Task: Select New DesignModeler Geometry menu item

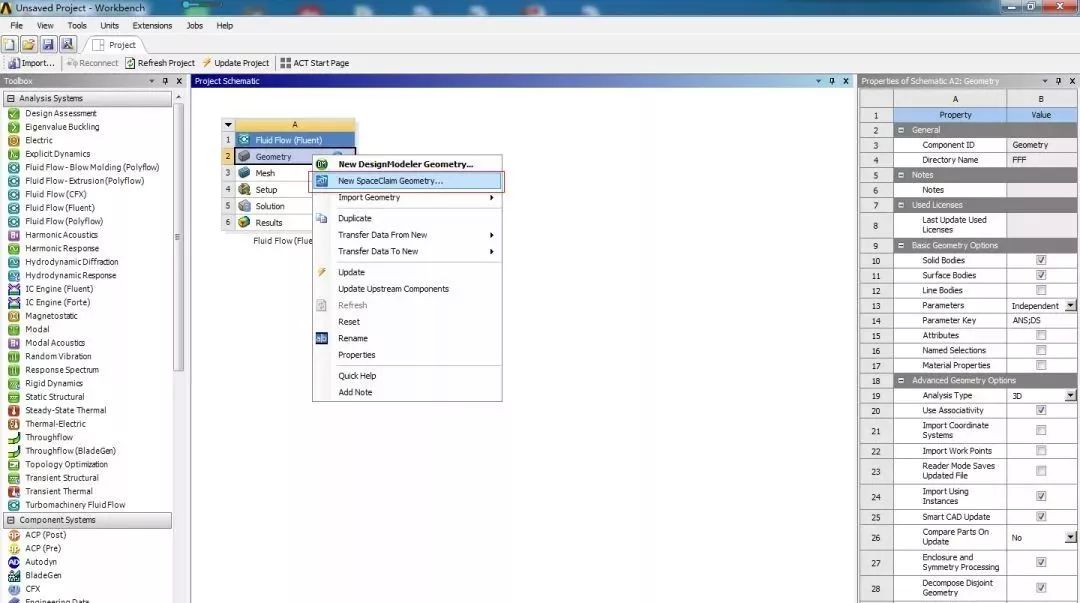Action: point(406,164)
